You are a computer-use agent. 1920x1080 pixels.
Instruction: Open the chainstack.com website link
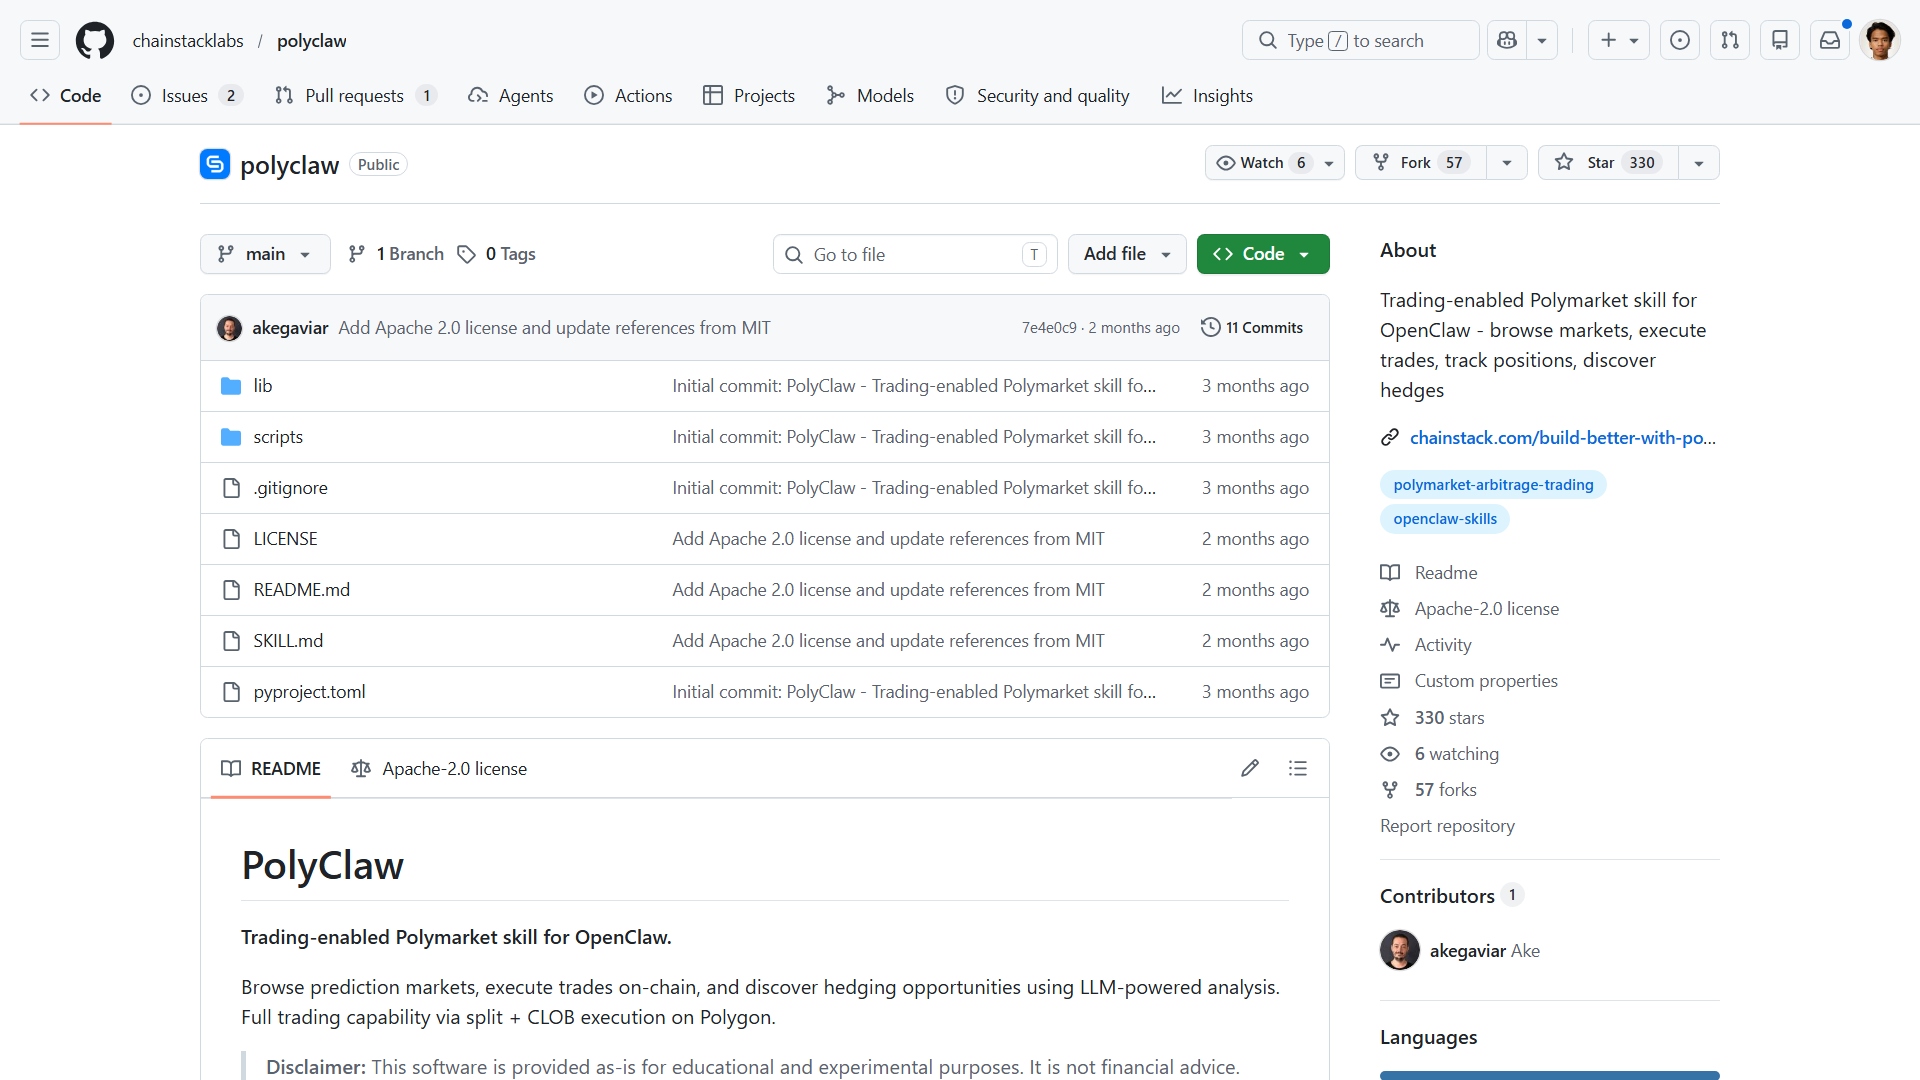point(1562,438)
